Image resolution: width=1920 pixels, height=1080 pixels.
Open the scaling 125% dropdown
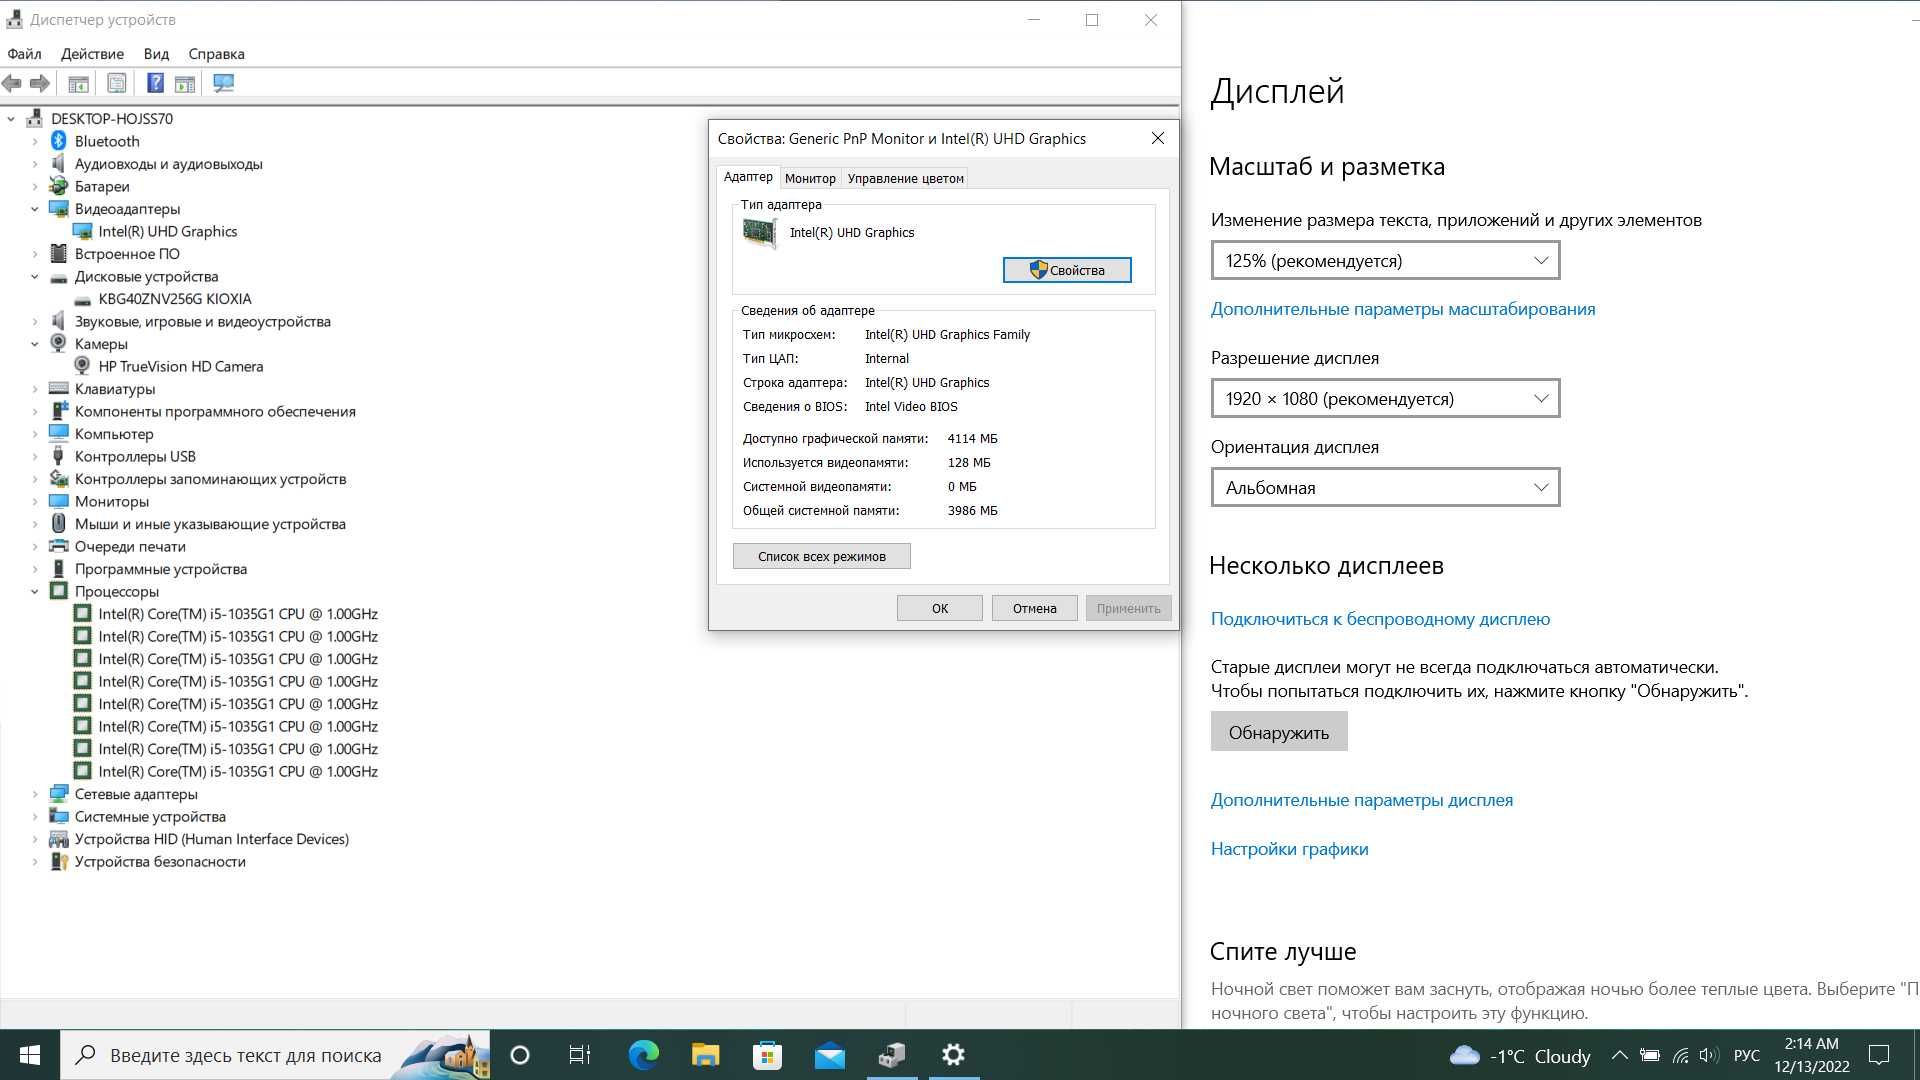pos(1385,261)
